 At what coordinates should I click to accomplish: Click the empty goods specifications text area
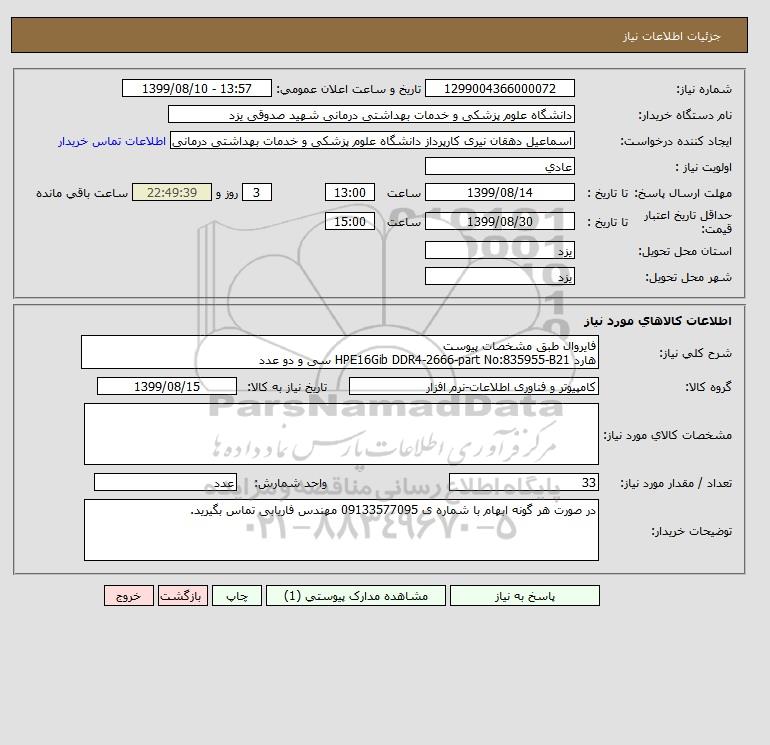pyautogui.click(x=341, y=434)
